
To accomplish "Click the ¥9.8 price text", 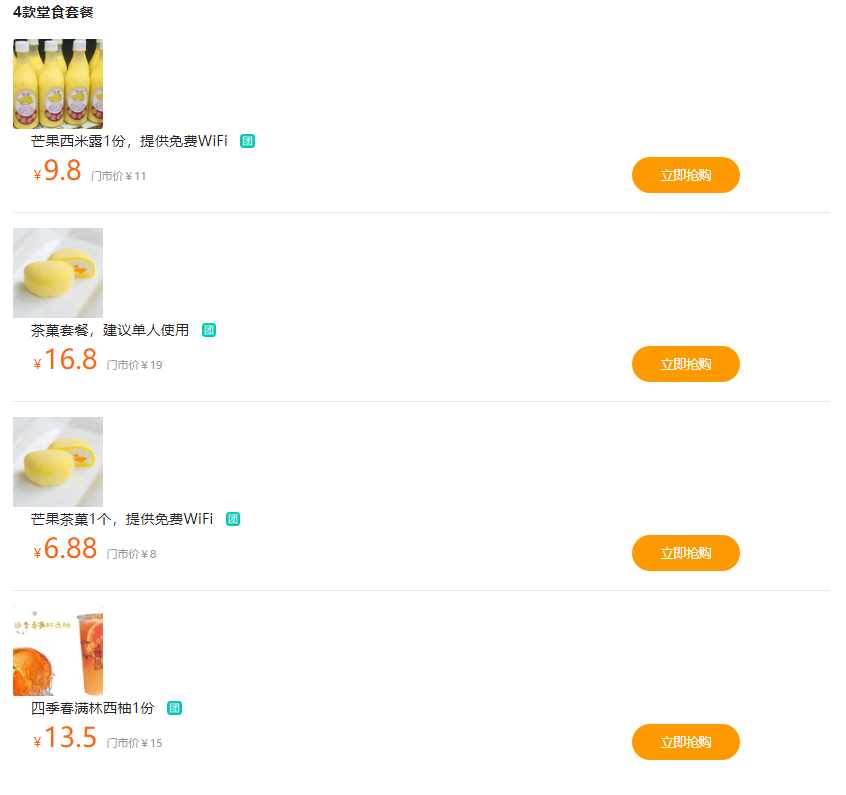I will point(58,171).
